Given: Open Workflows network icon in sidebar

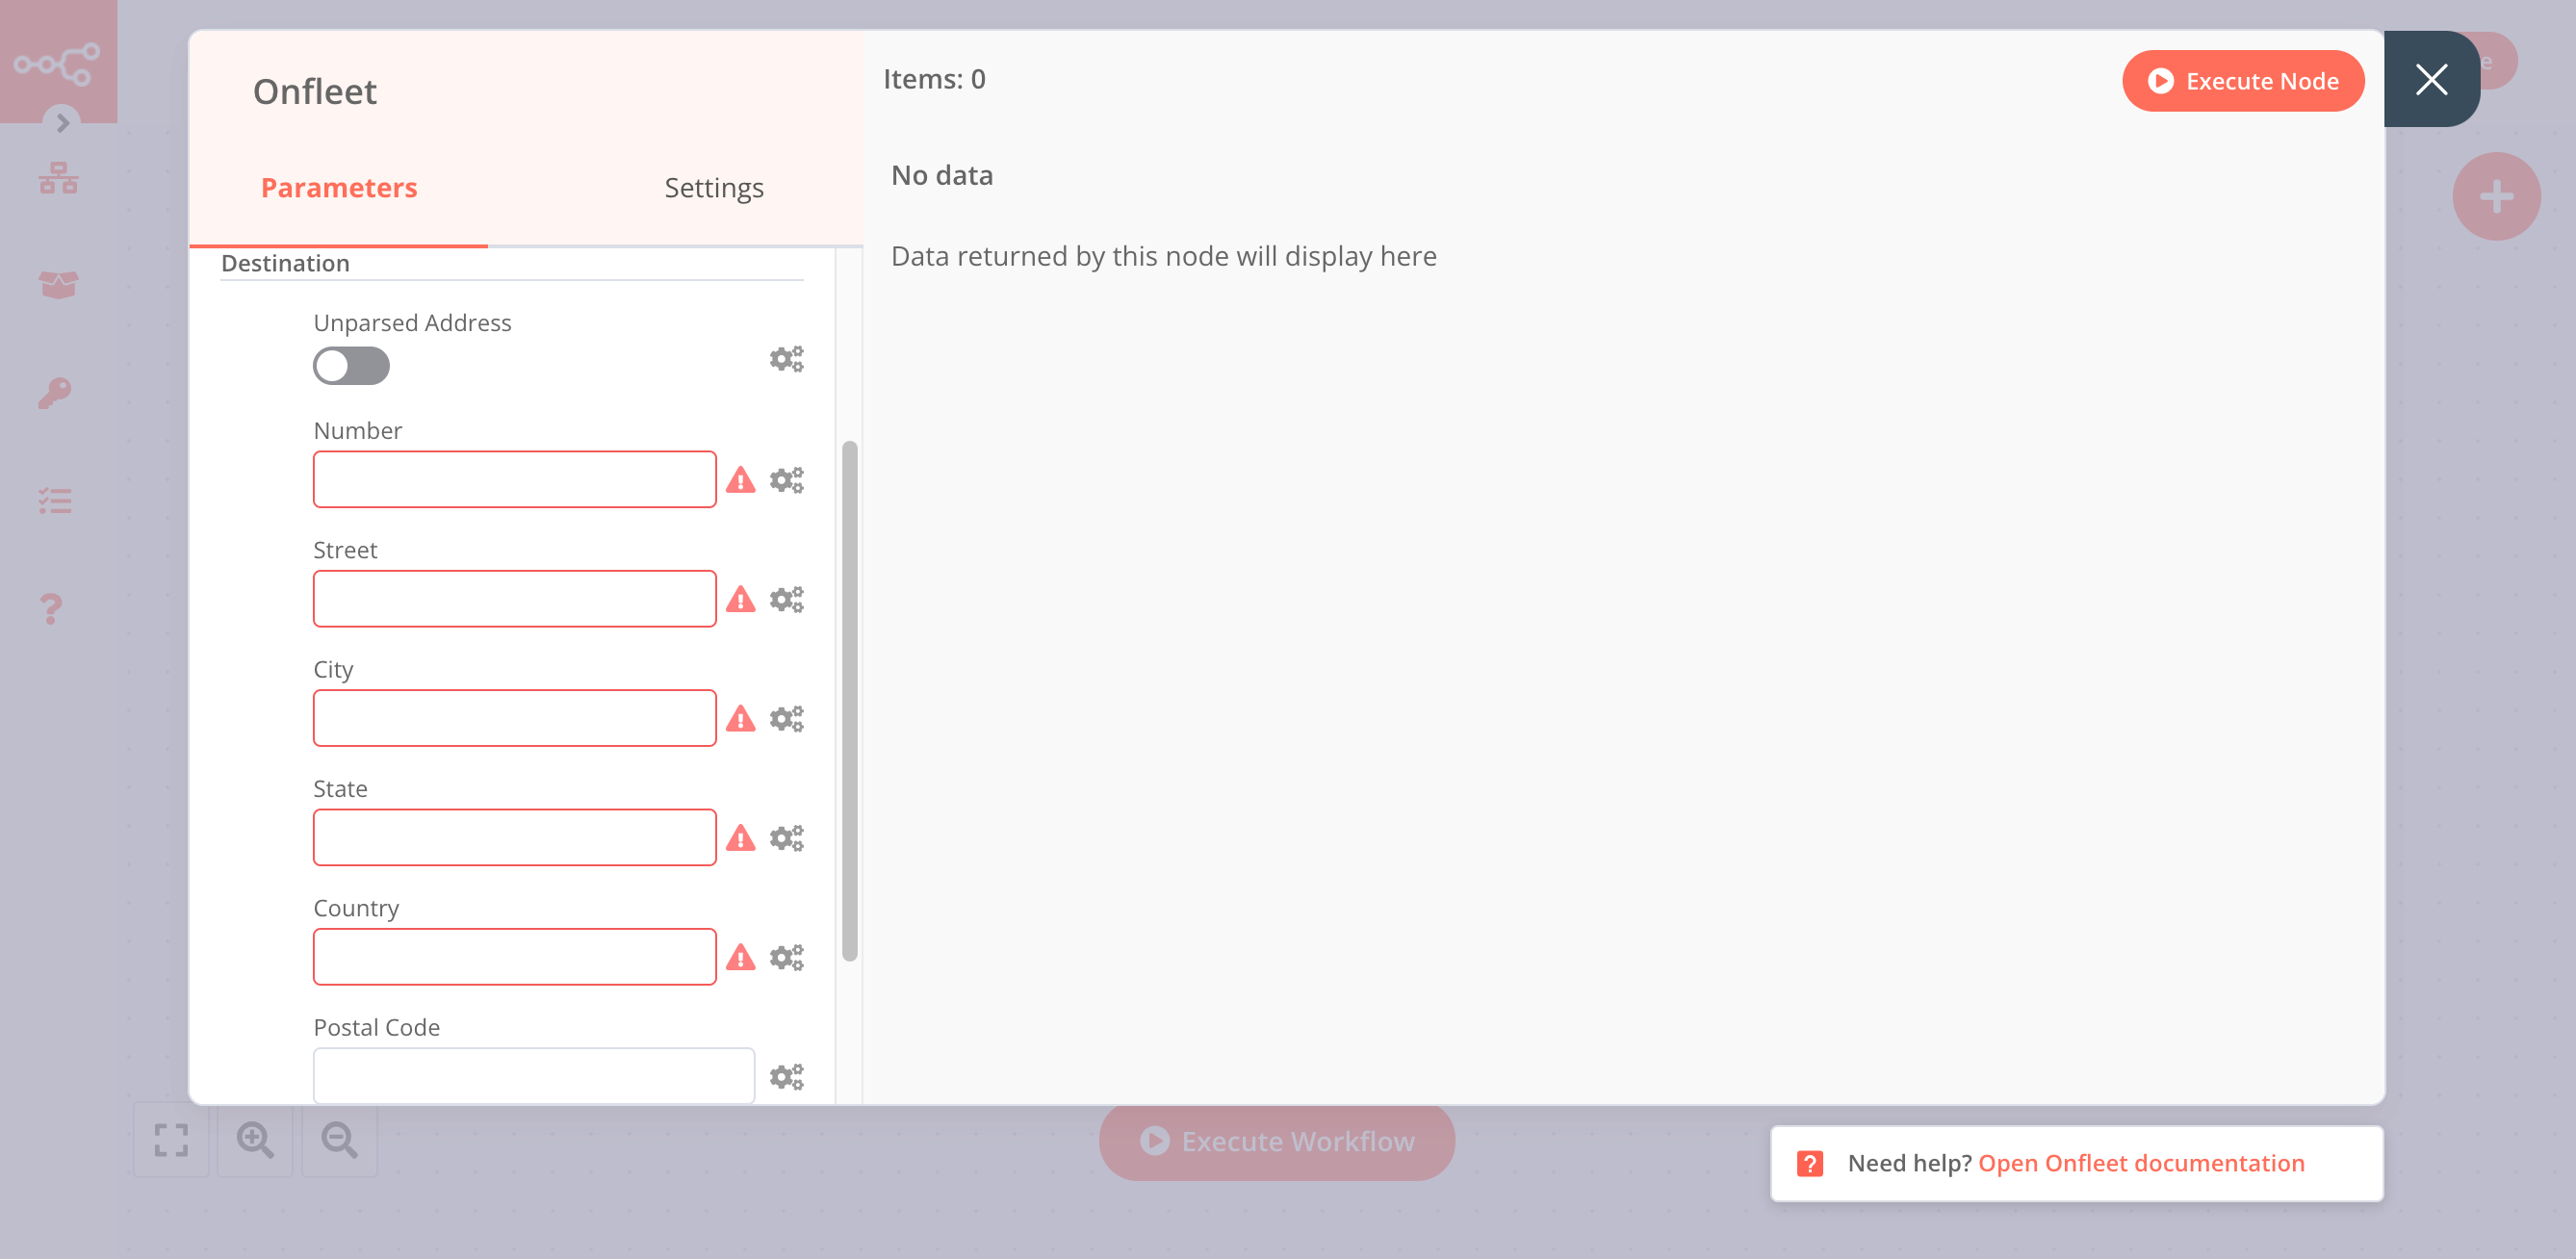Looking at the screenshot, I should (x=58, y=178).
